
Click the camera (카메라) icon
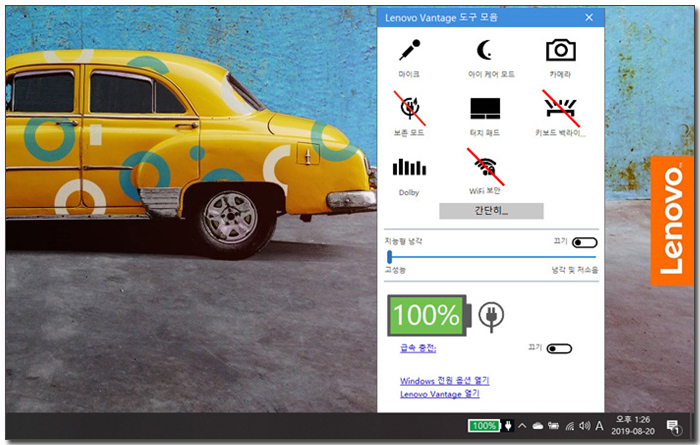(560, 50)
